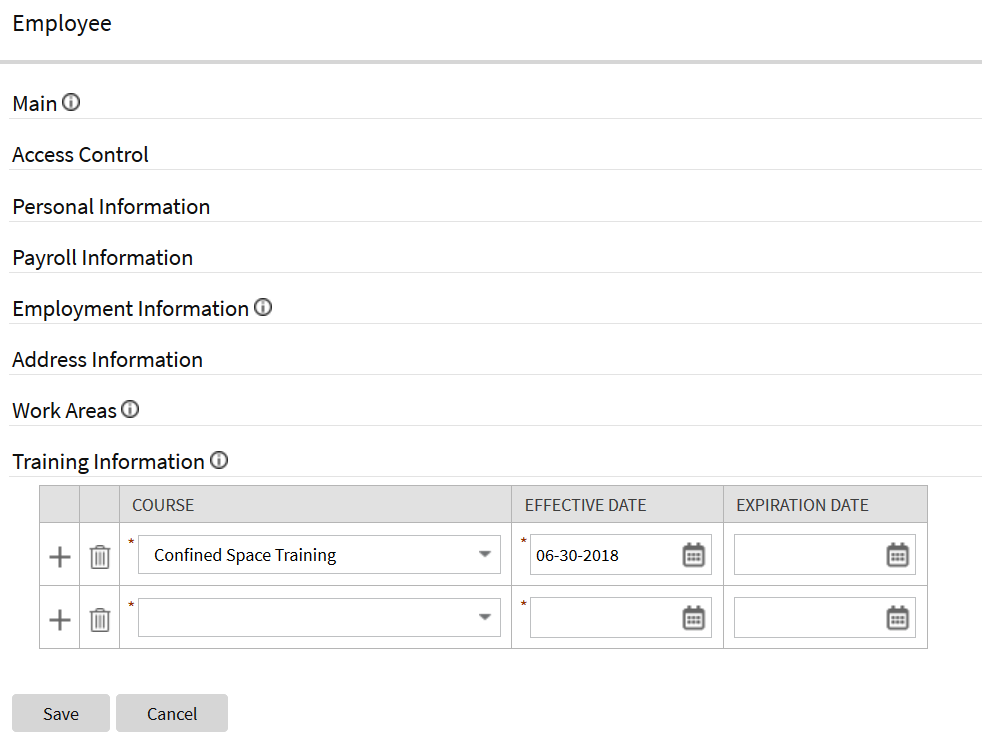Screen dimensions: 982x754
Task: Click the info icon next to Work Areas
Action: (131, 409)
